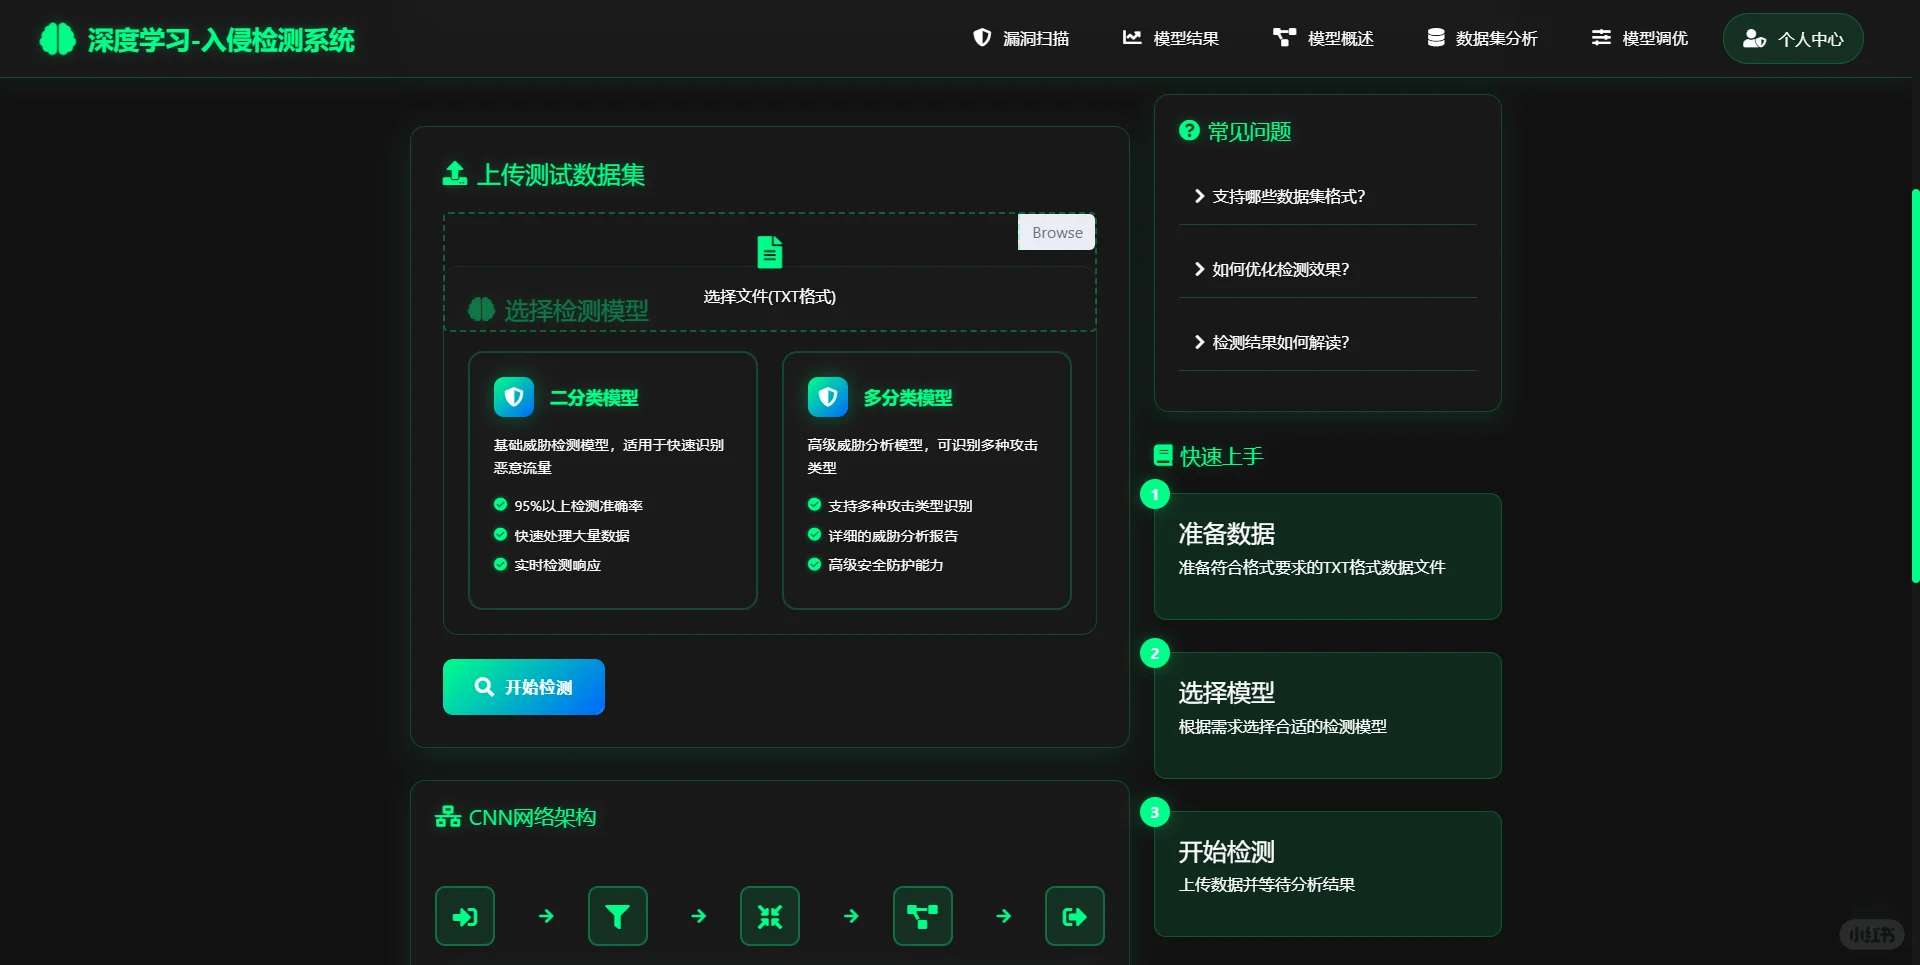This screenshot has width=1920, height=965.
Task: Click the output layer icon in CNN架构
Action: (1074, 915)
